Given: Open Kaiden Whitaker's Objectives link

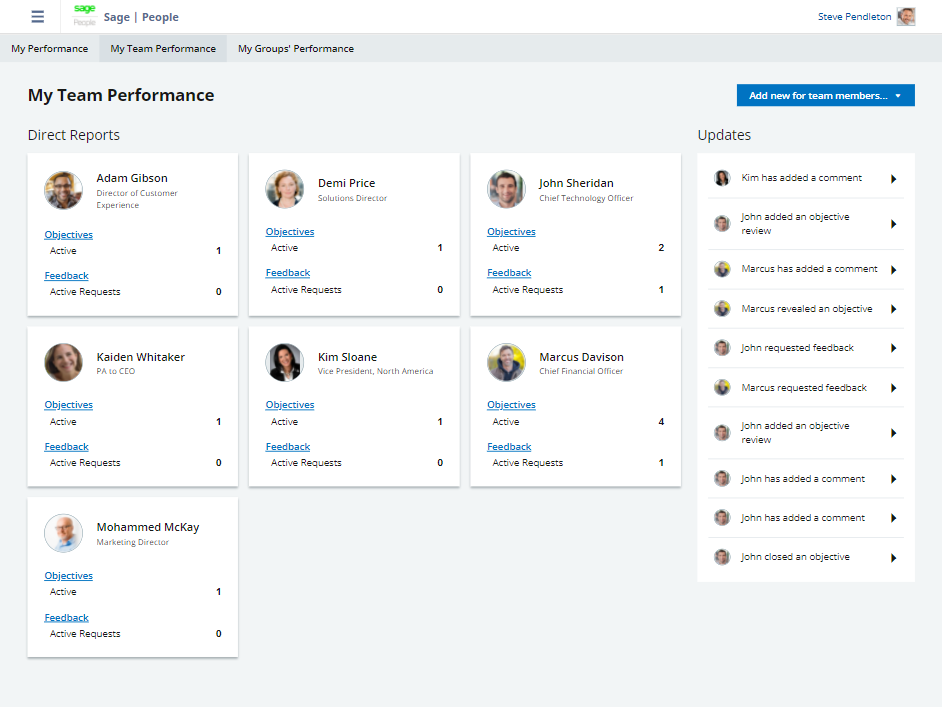Looking at the screenshot, I should point(68,405).
